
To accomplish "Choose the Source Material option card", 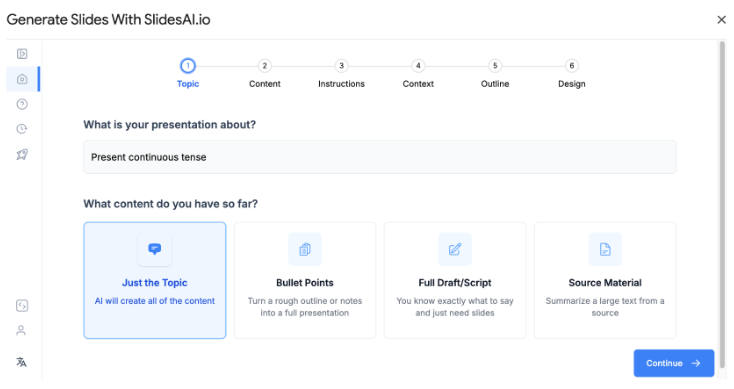I will click(x=605, y=280).
